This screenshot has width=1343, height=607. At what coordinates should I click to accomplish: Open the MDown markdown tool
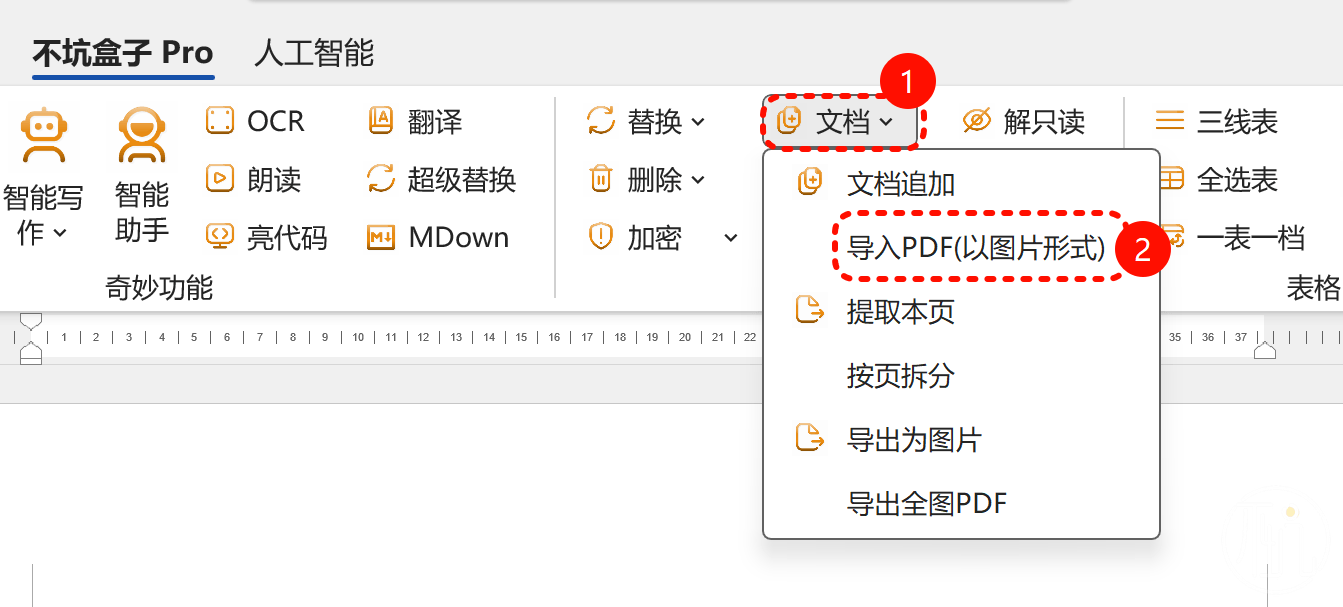coord(438,237)
